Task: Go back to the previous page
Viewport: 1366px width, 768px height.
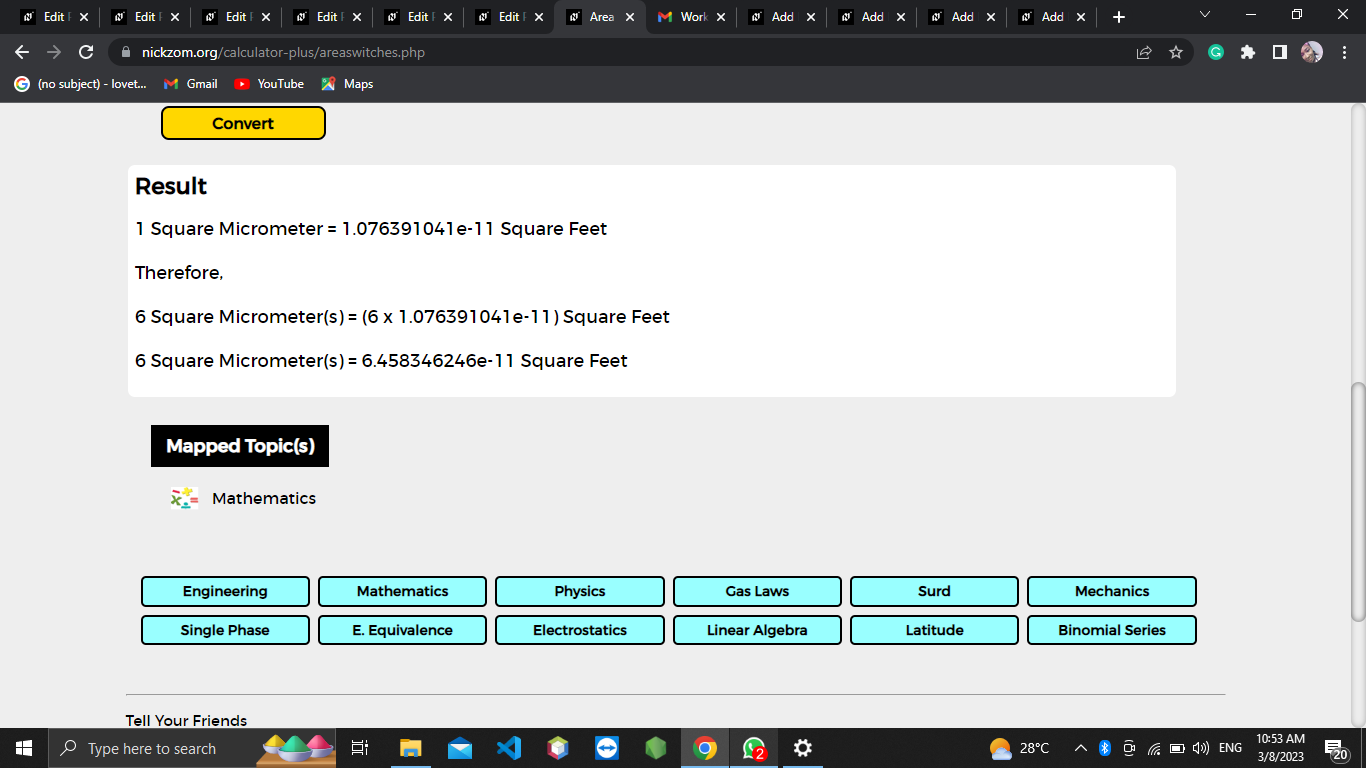Action: pyautogui.click(x=22, y=52)
